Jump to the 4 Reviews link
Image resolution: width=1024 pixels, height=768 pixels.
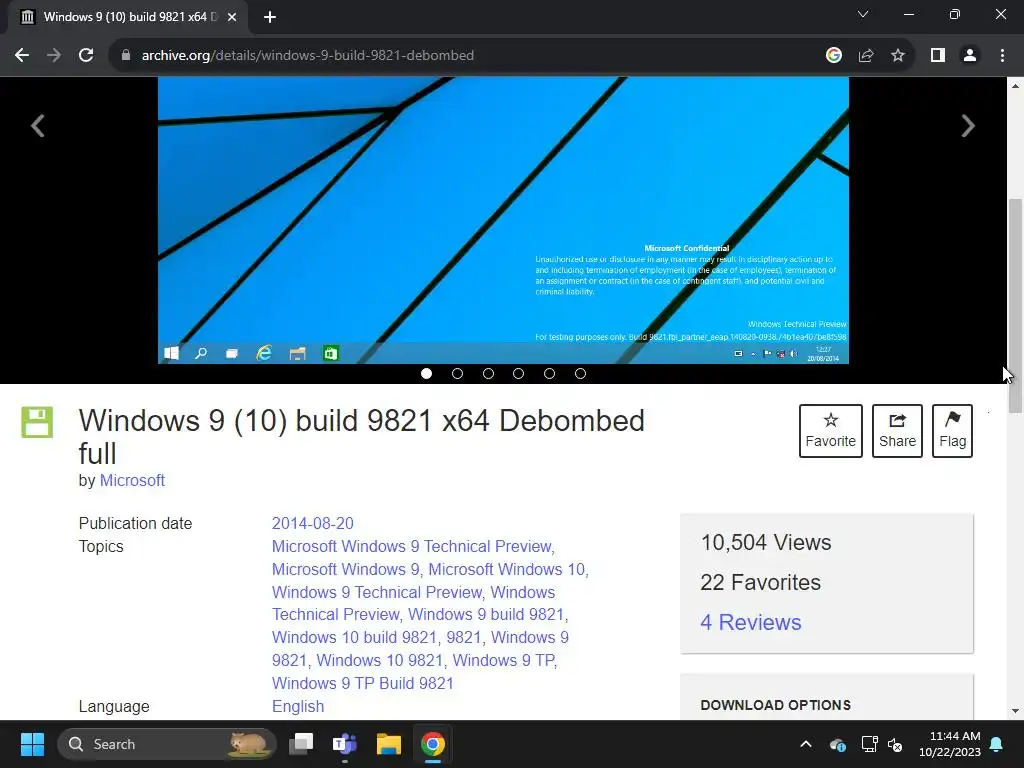click(750, 622)
